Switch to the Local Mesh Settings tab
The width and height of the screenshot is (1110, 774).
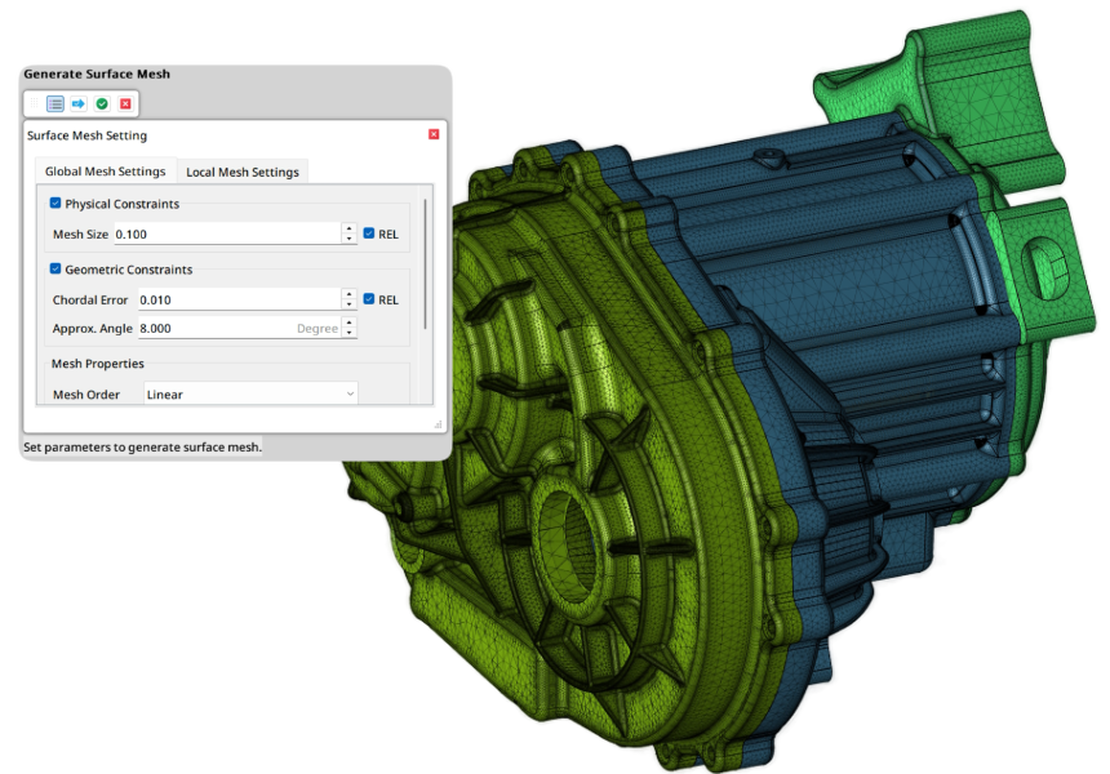coord(242,172)
